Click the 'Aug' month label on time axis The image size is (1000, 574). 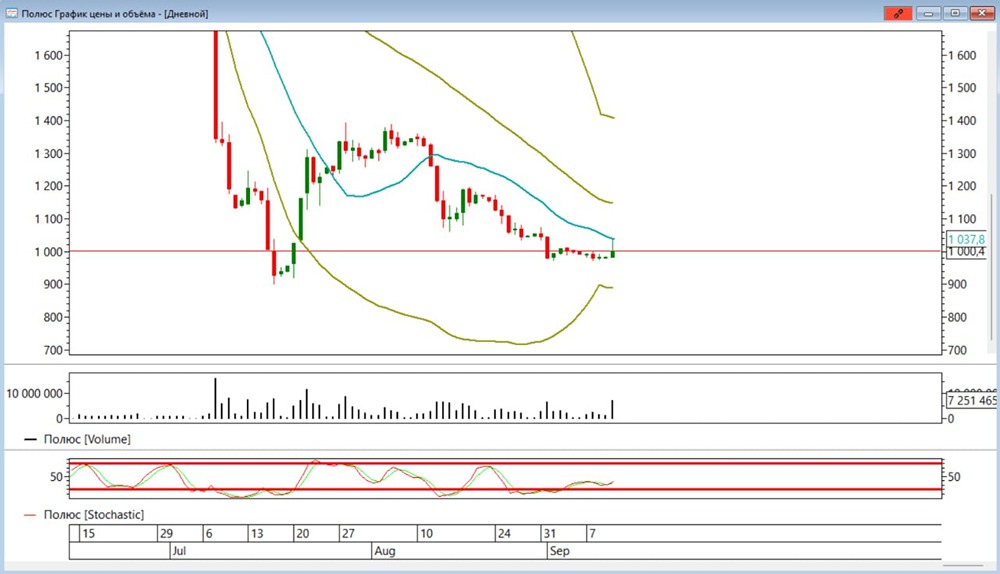(x=385, y=551)
